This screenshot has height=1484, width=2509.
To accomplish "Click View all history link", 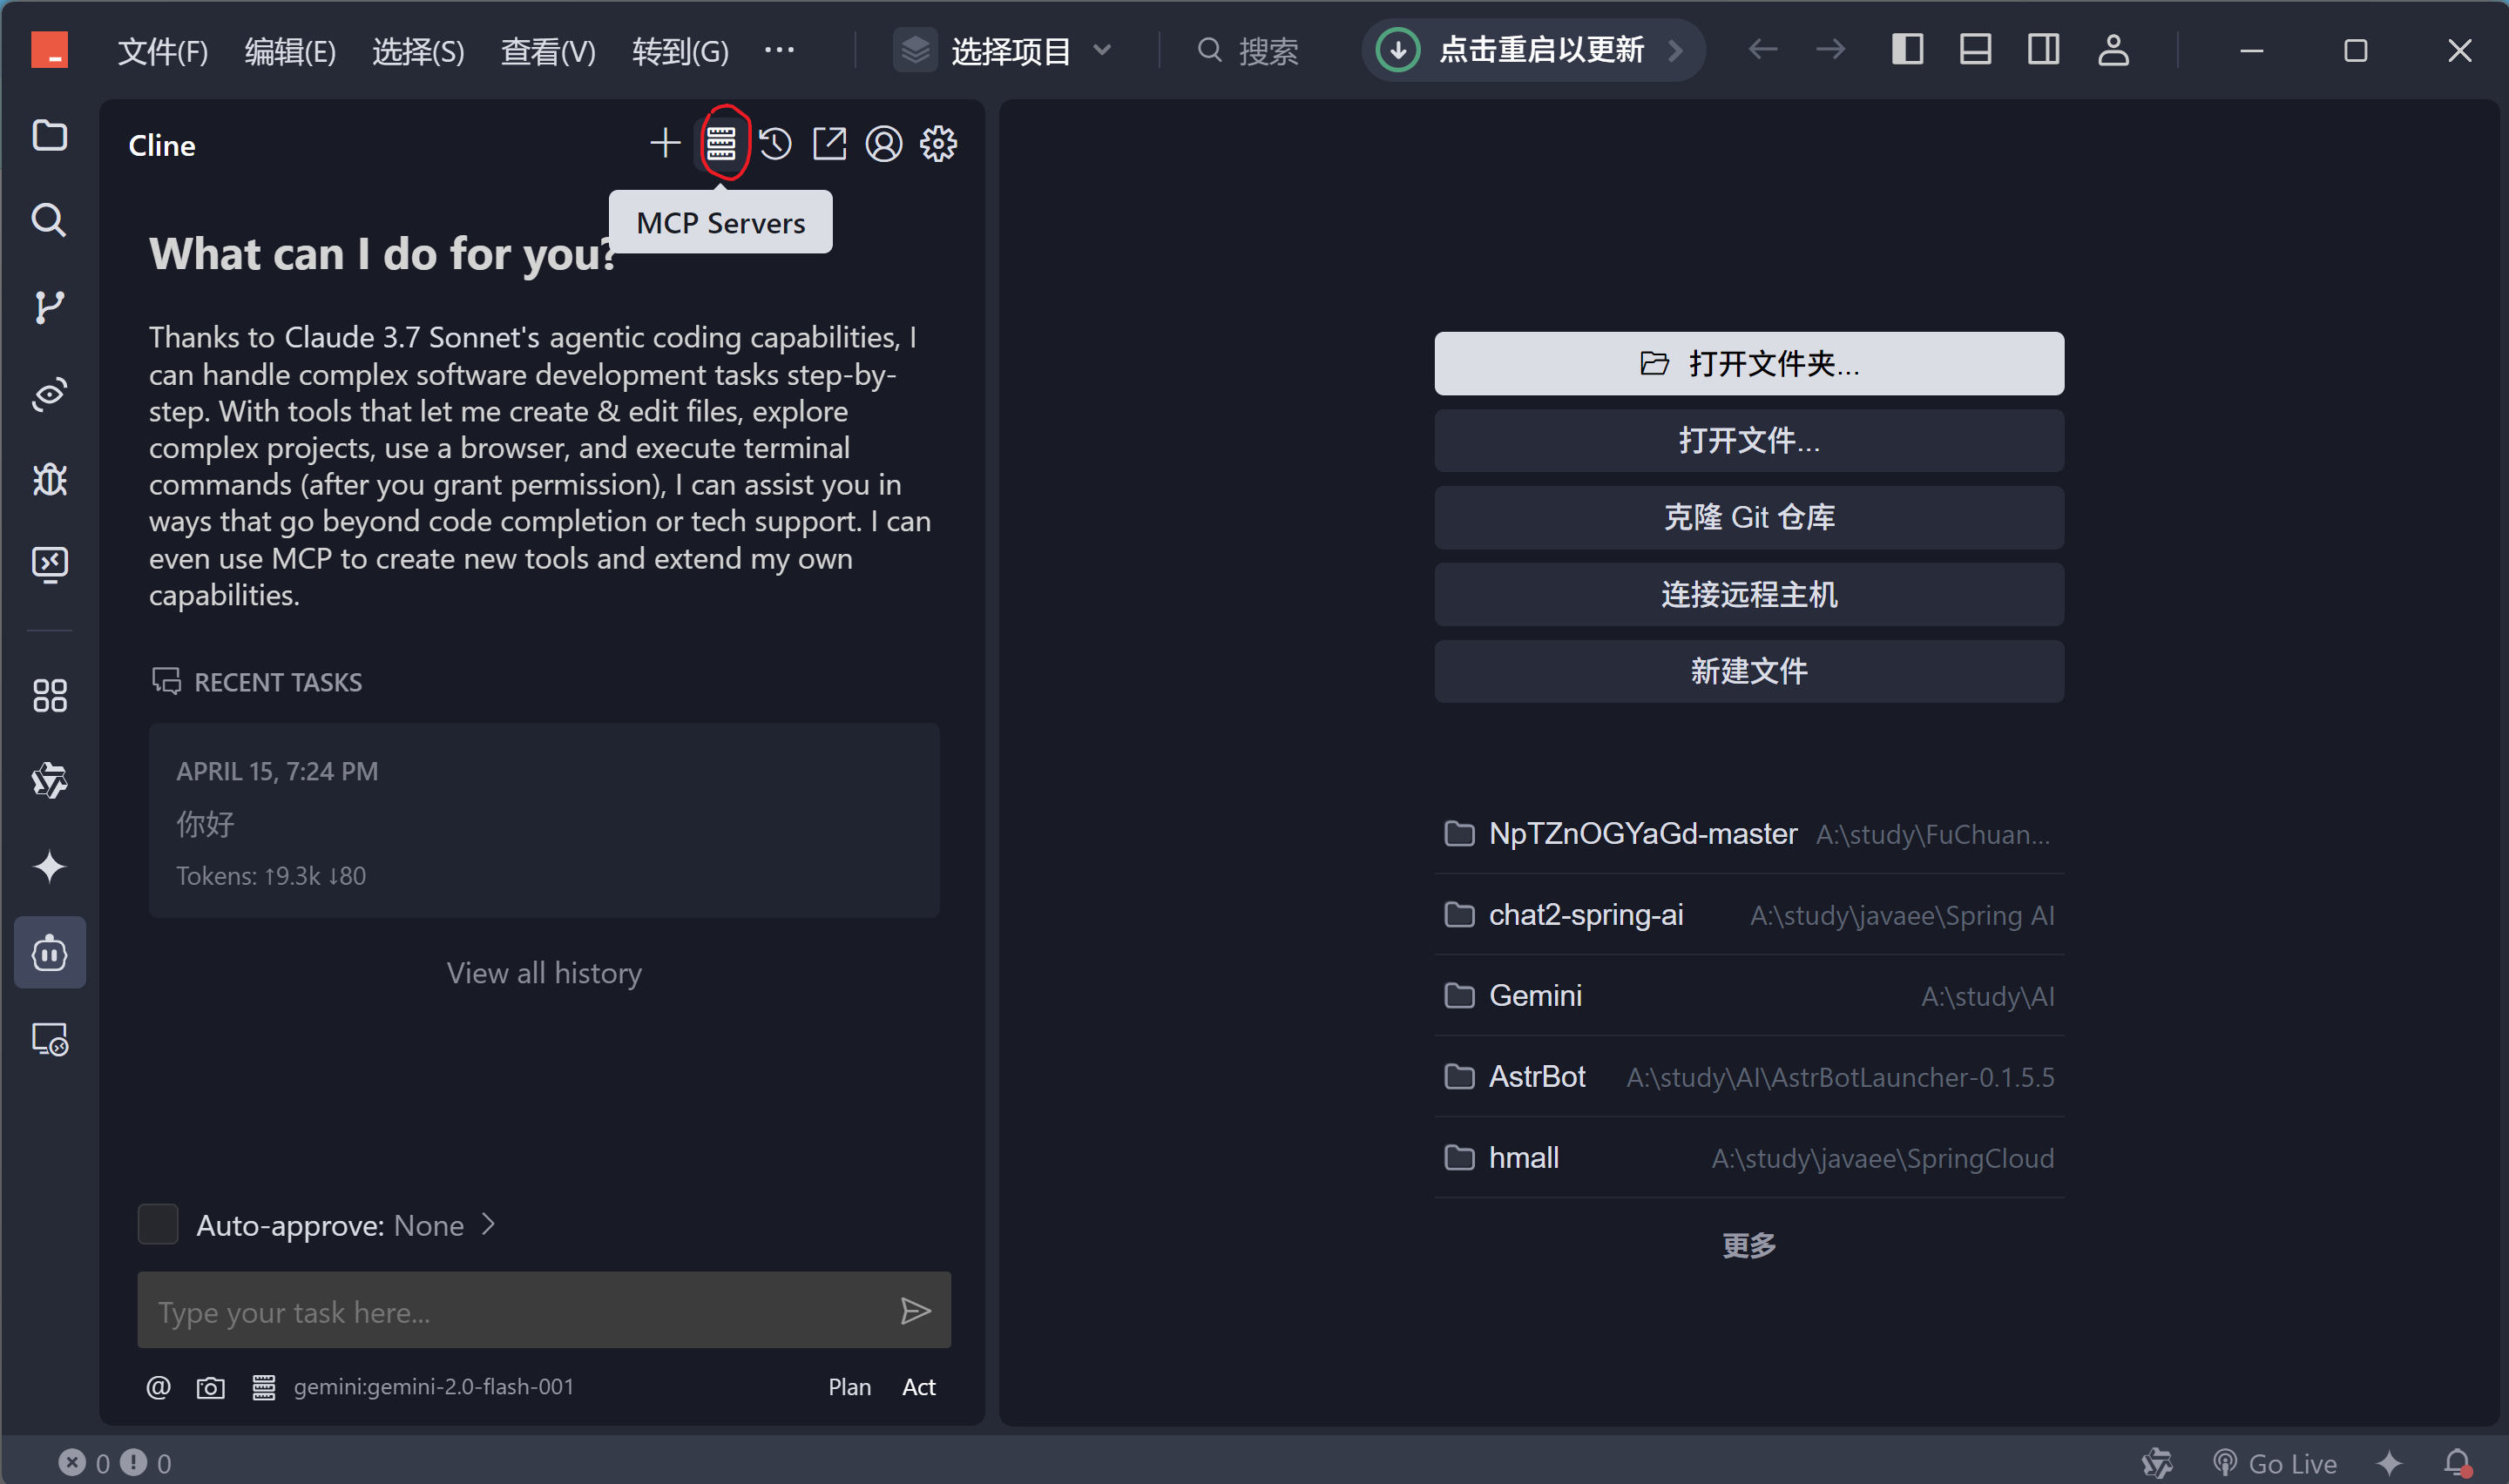I will pyautogui.click(x=544, y=973).
